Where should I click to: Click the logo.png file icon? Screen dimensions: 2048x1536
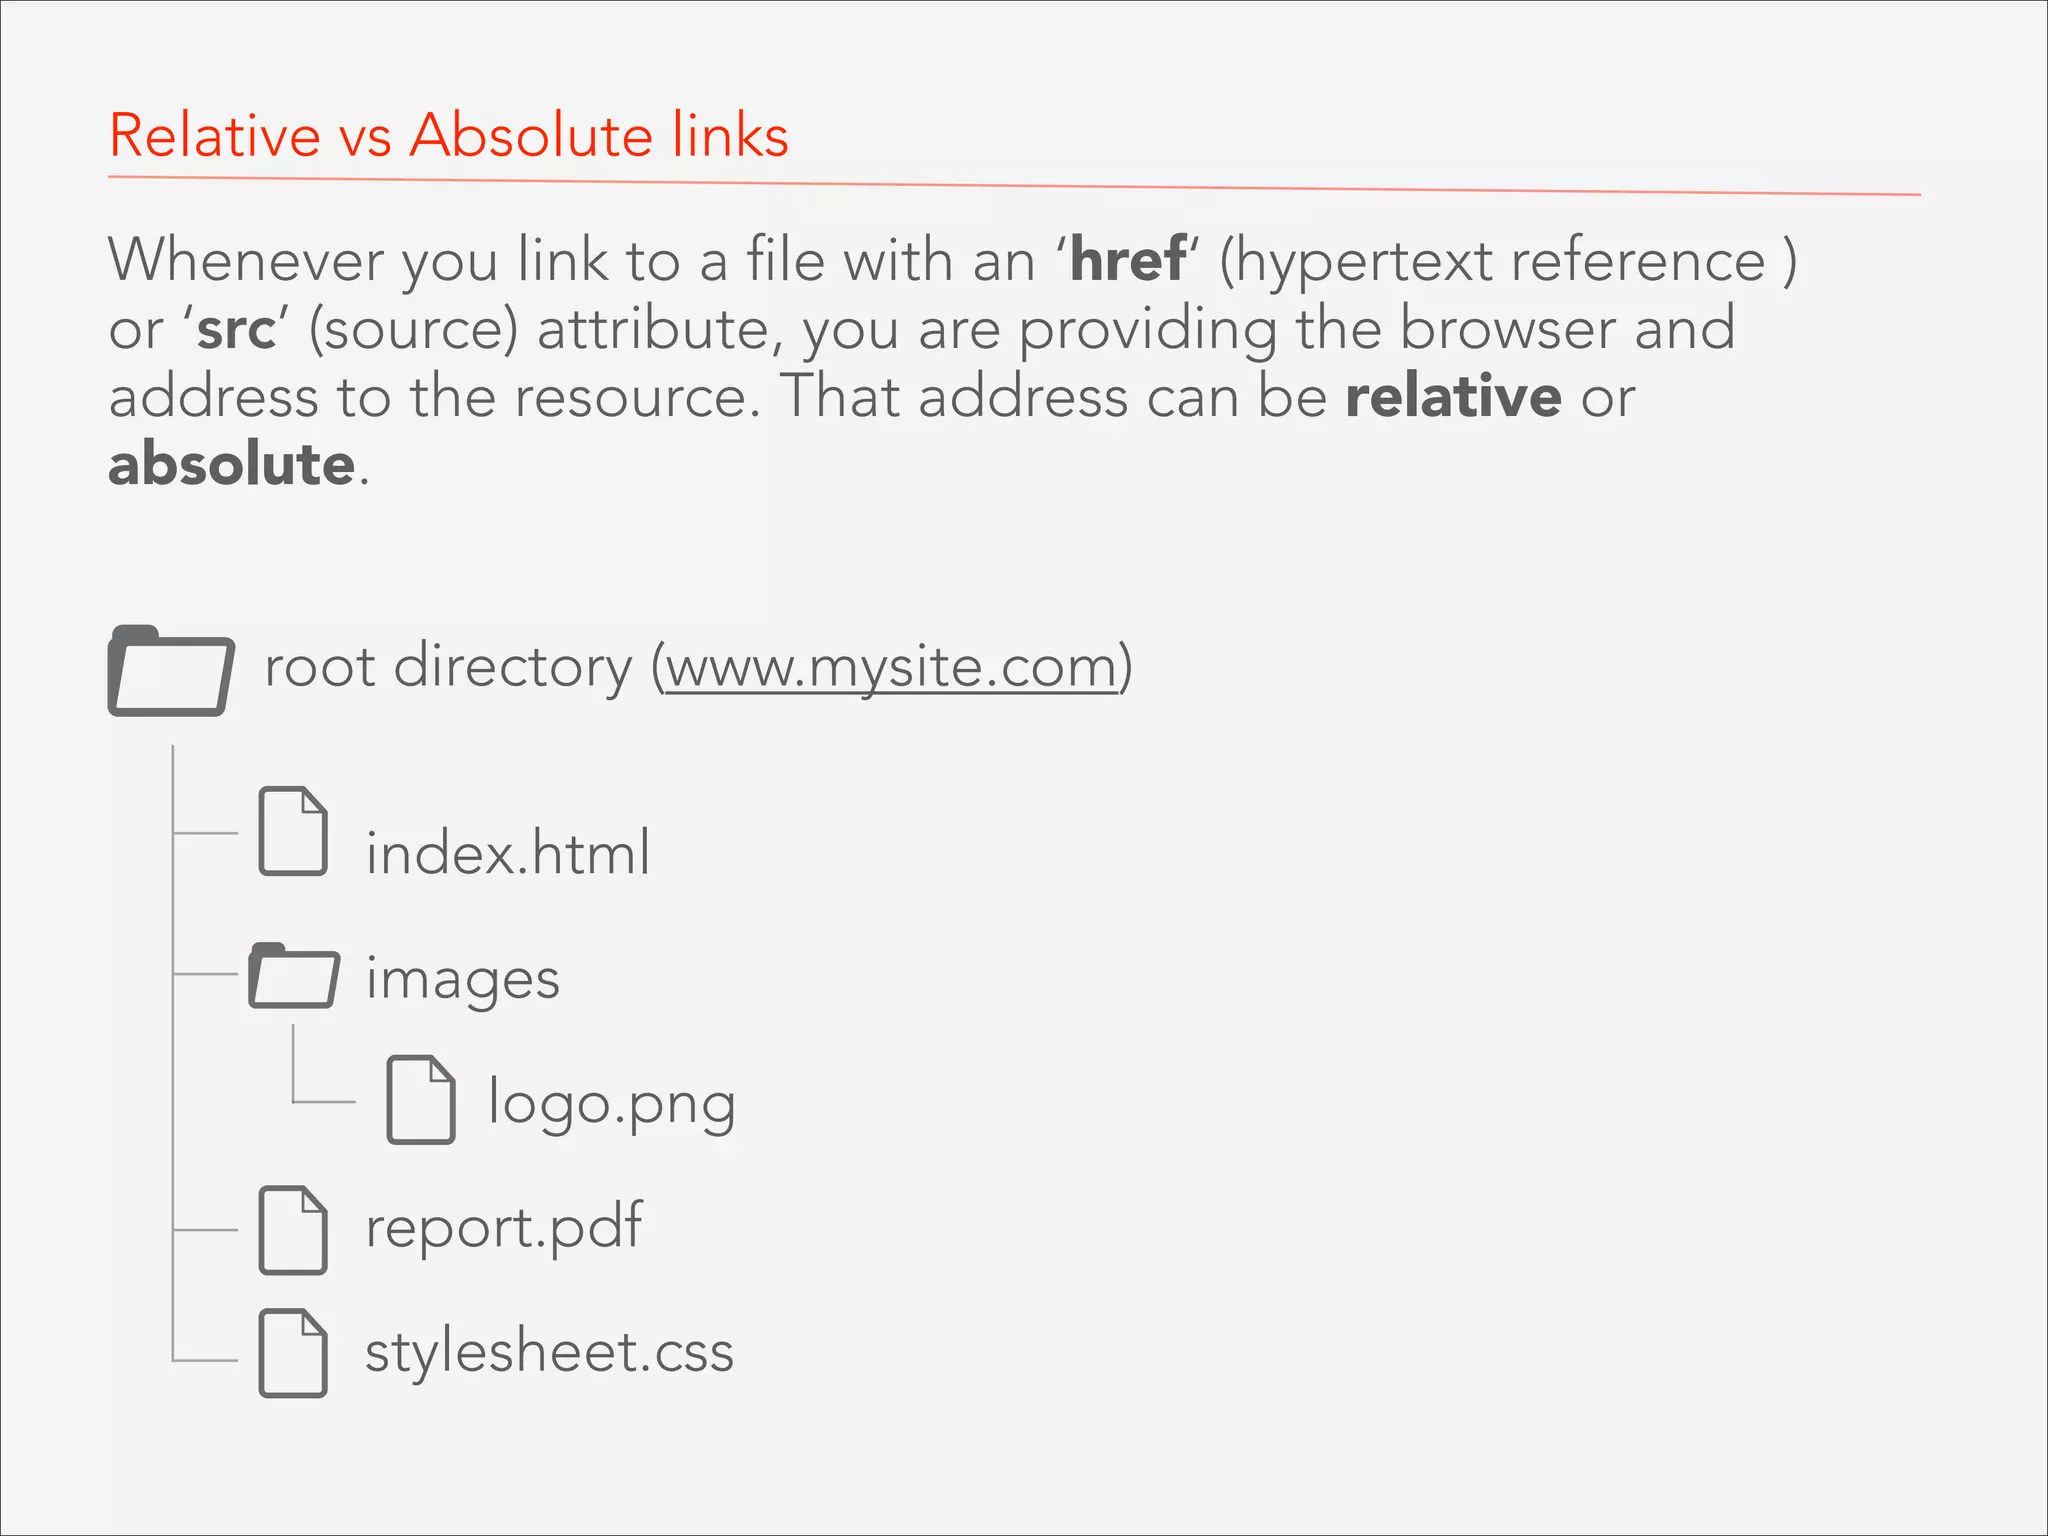click(421, 1099)
